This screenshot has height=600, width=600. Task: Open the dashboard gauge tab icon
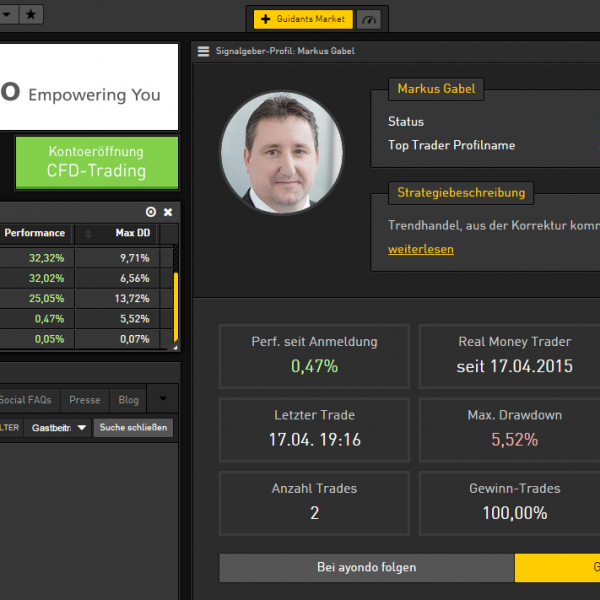371,19
